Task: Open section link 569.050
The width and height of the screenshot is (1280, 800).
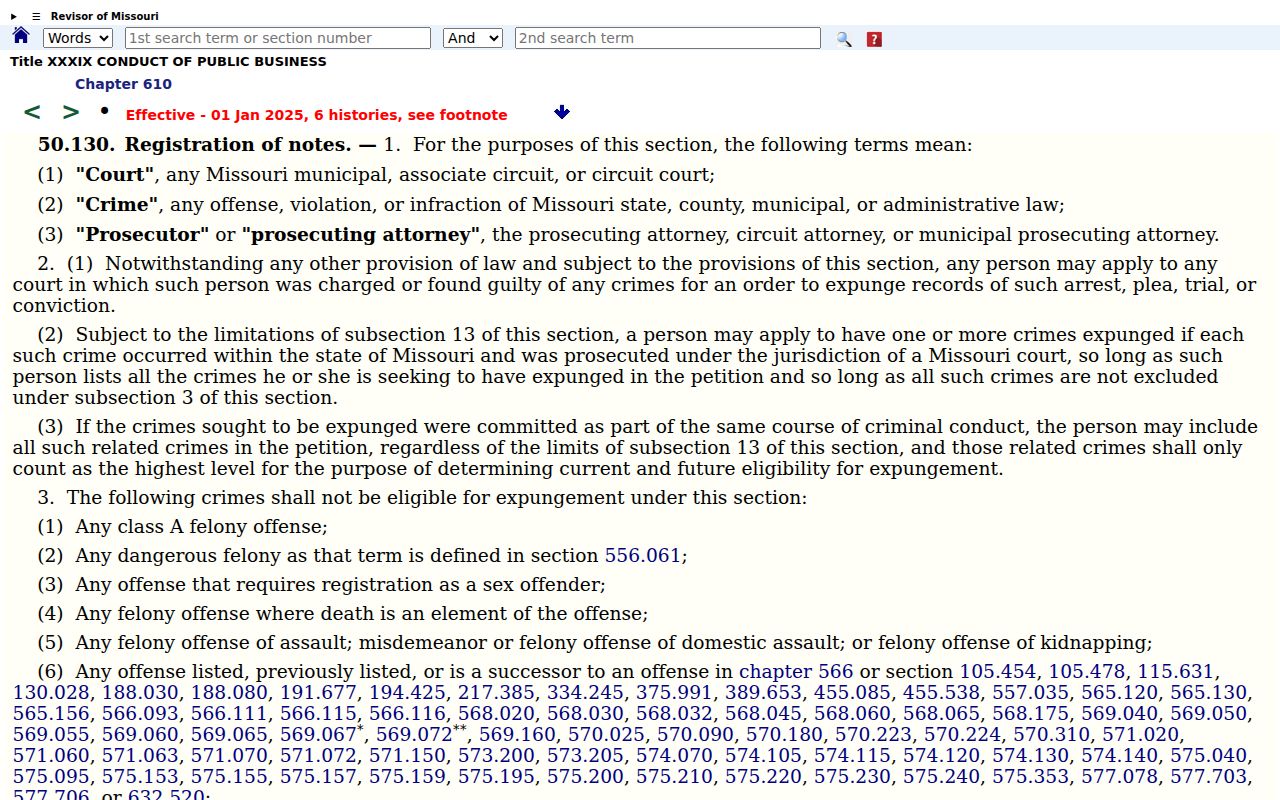Action: tap(1208, 713)
